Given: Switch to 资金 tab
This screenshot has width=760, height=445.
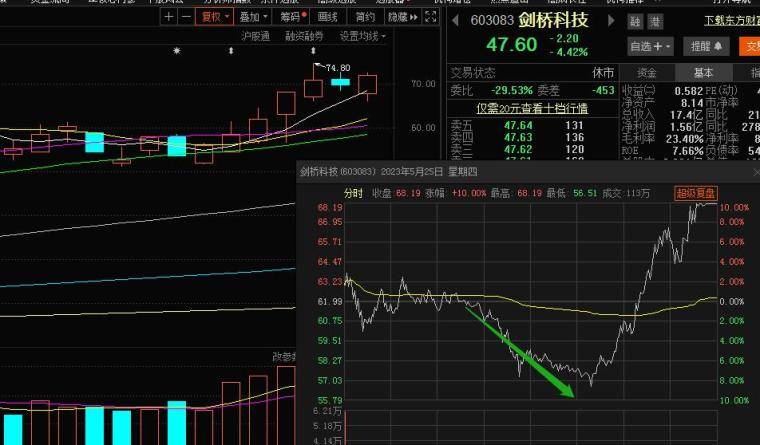Looking at the screenshot, I should pyautogui.click(x=647, y=73).
